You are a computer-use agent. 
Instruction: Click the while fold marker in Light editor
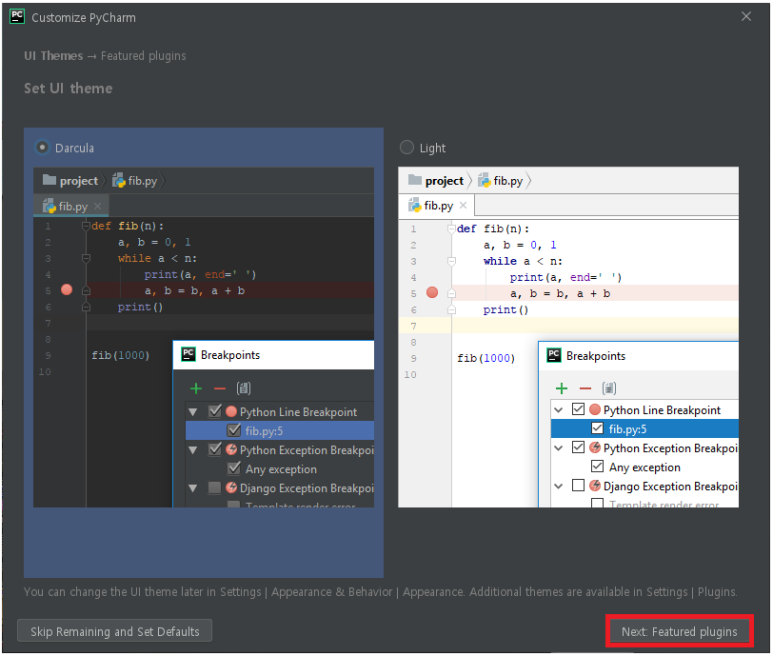click(x=452, y=261)
